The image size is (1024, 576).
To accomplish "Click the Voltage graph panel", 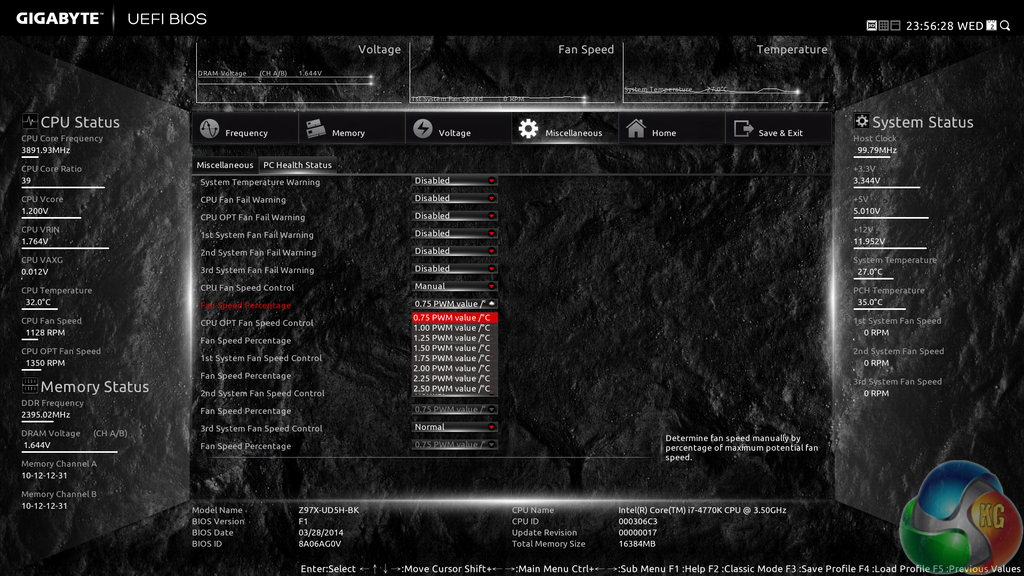I will (299, 73).
